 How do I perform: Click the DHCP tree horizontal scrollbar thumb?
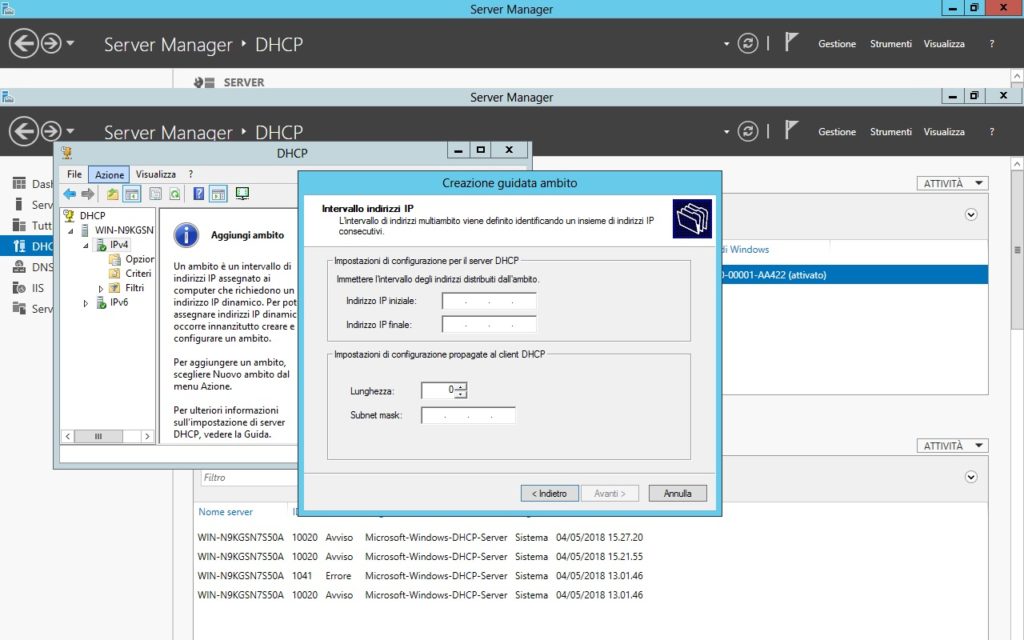coord(98,436)
